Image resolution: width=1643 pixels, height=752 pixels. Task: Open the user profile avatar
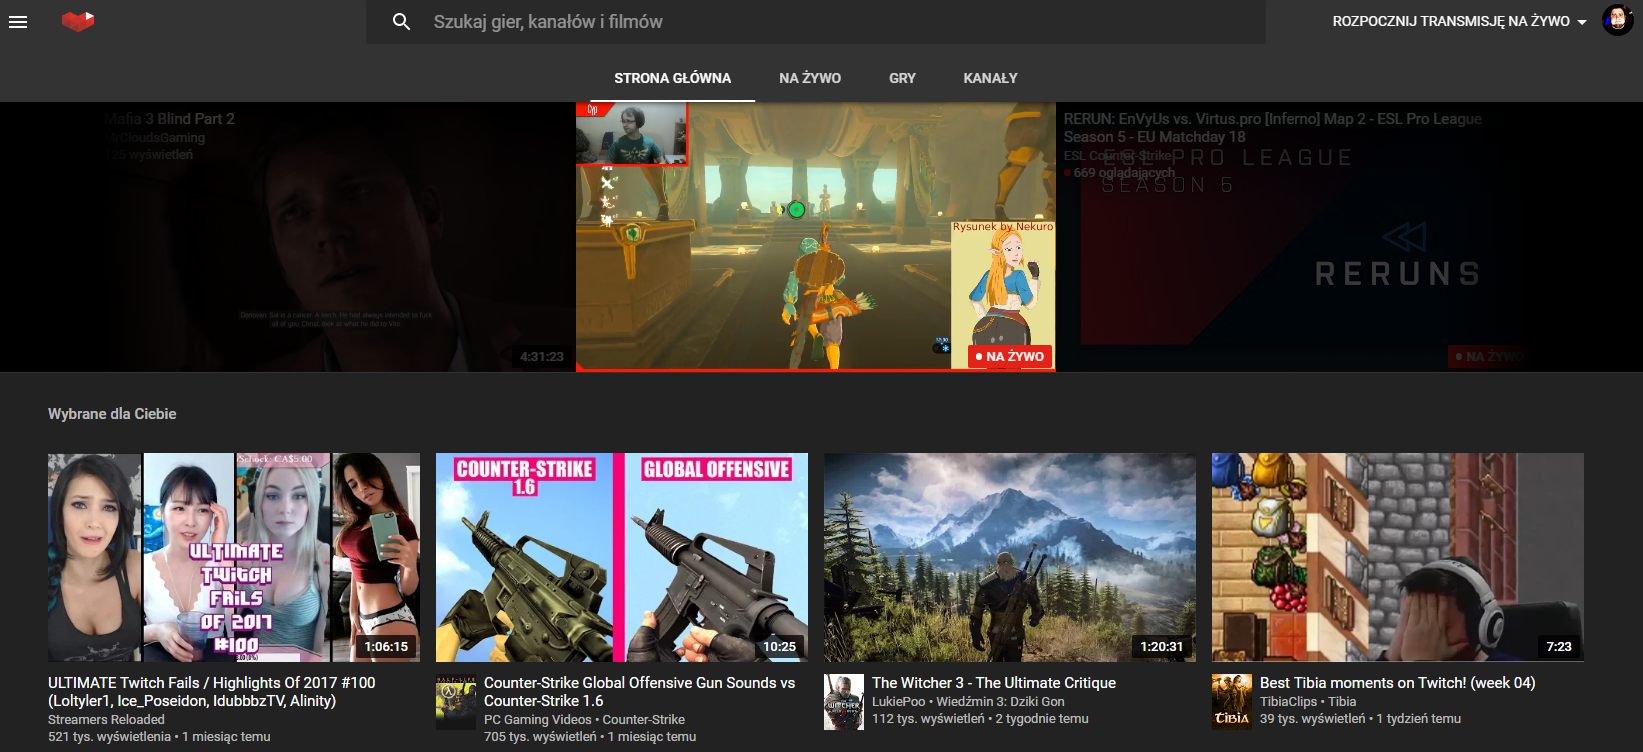[1617, 21]
